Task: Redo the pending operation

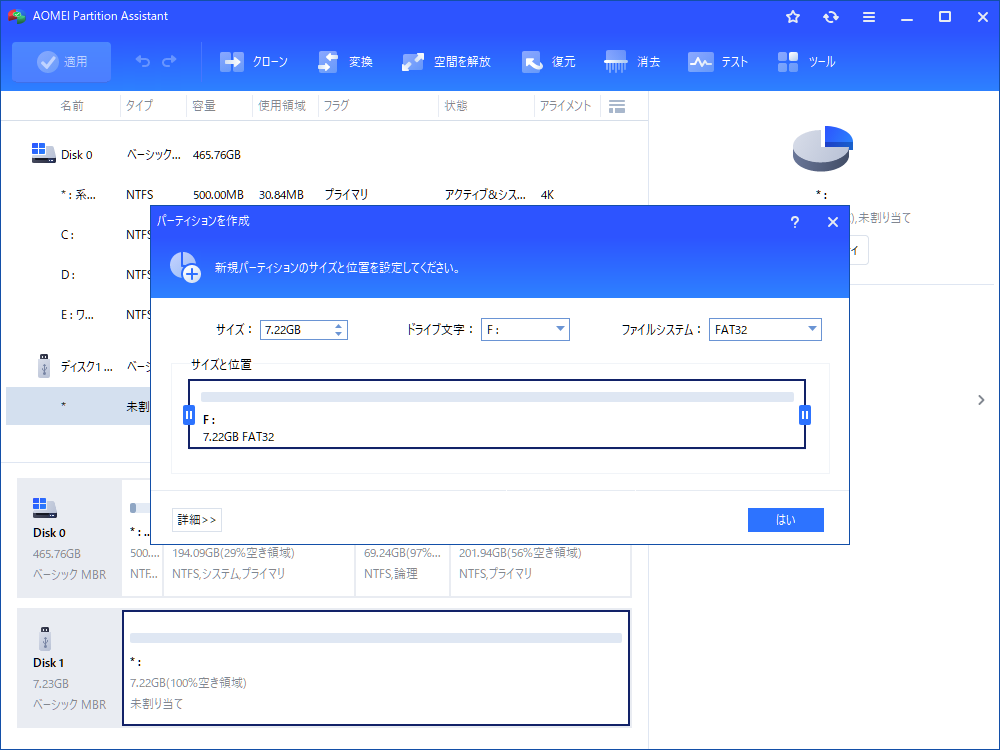Action: click(170, 61)
